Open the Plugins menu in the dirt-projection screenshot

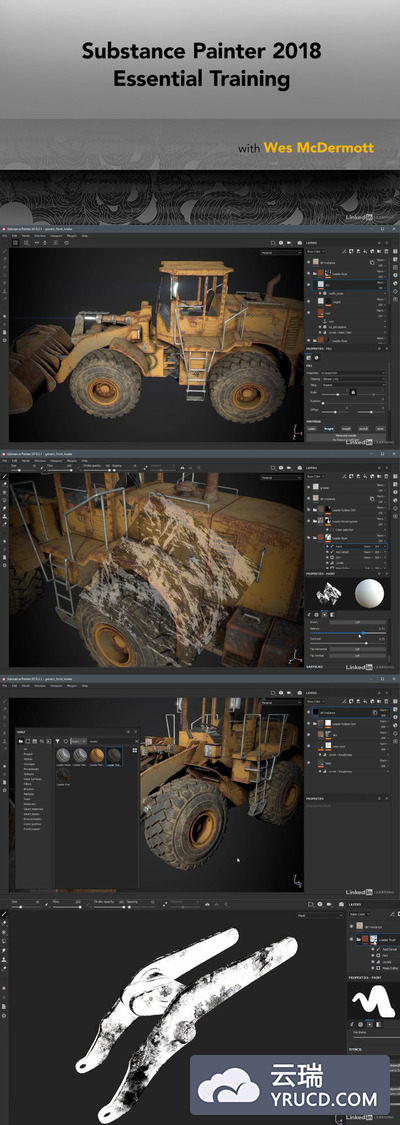tap(72, 461)
